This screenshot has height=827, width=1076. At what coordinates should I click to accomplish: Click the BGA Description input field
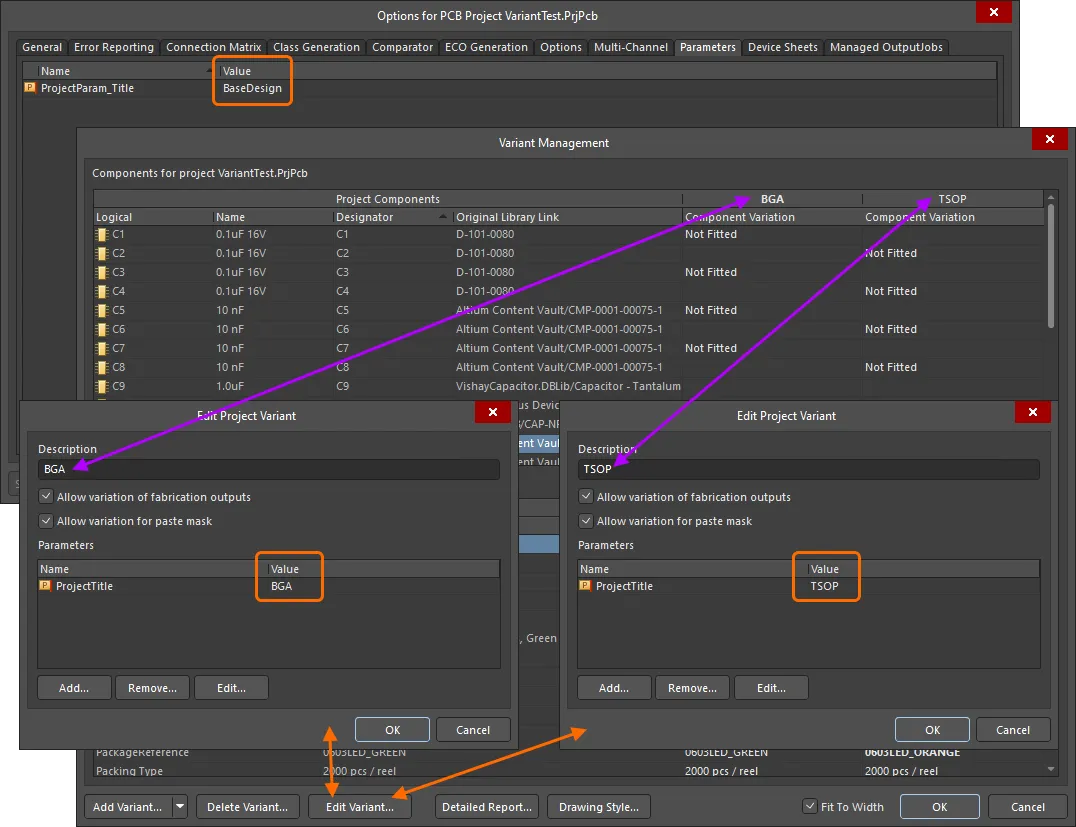(268, 469)
